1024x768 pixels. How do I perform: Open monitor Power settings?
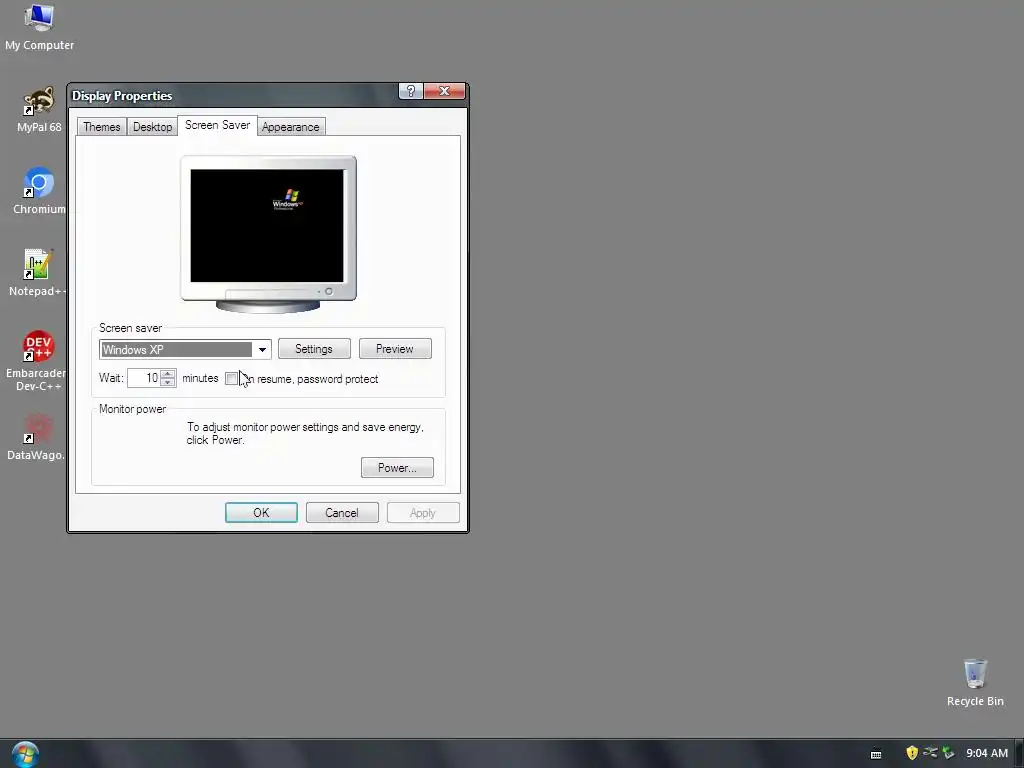397,468
